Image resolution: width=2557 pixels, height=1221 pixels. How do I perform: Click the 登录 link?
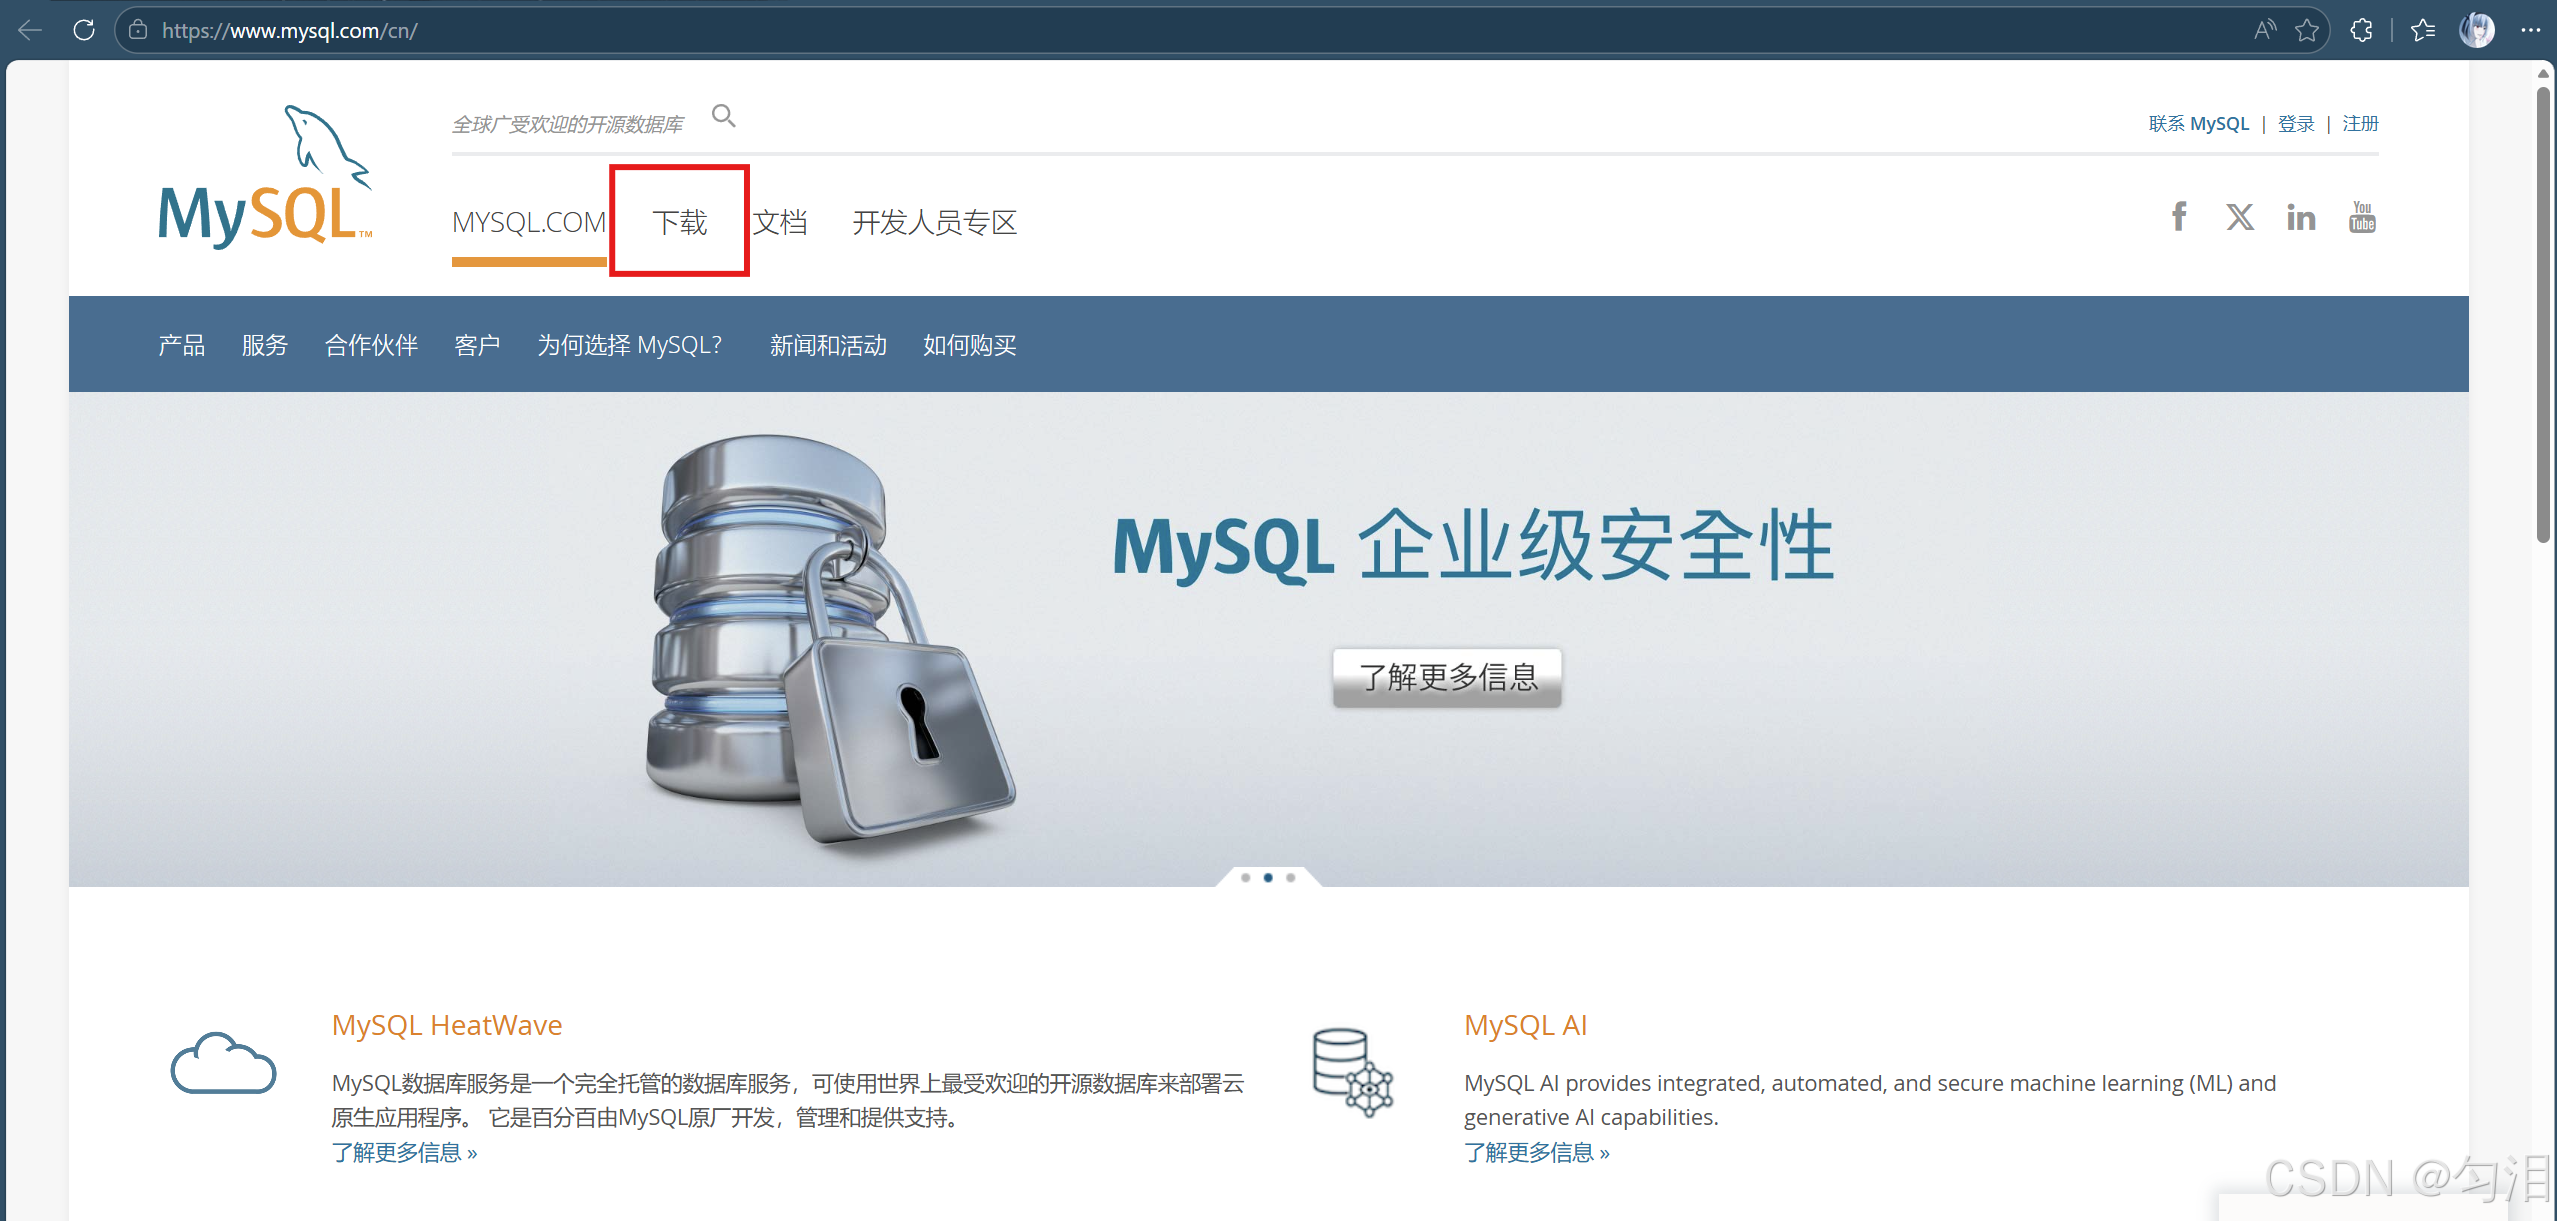click(x=2295, y=124)
